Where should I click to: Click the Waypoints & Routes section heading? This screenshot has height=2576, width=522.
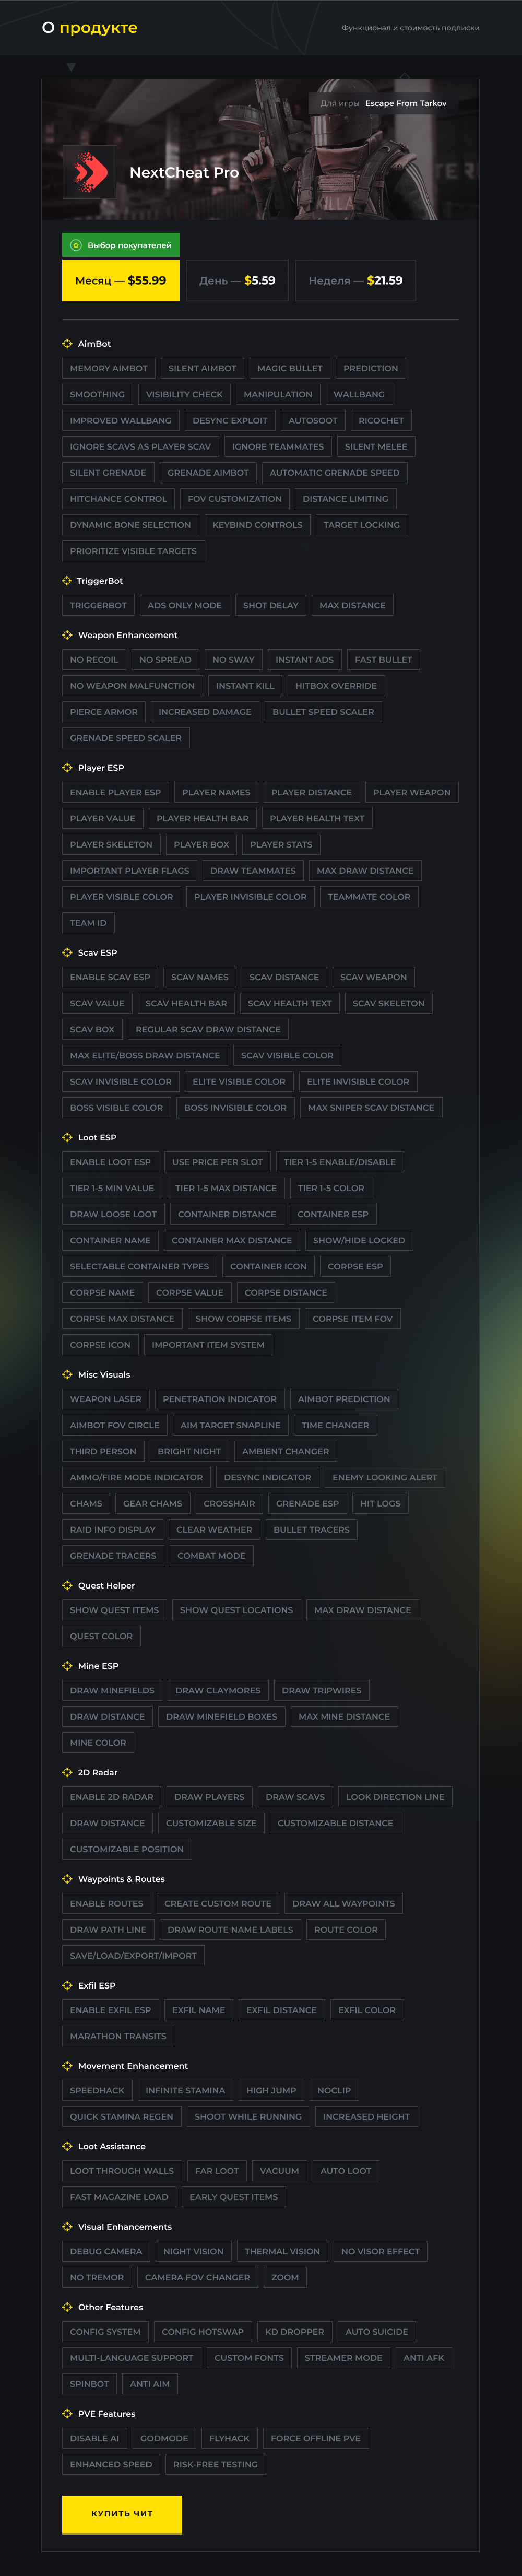click(x=121, y=1879)
